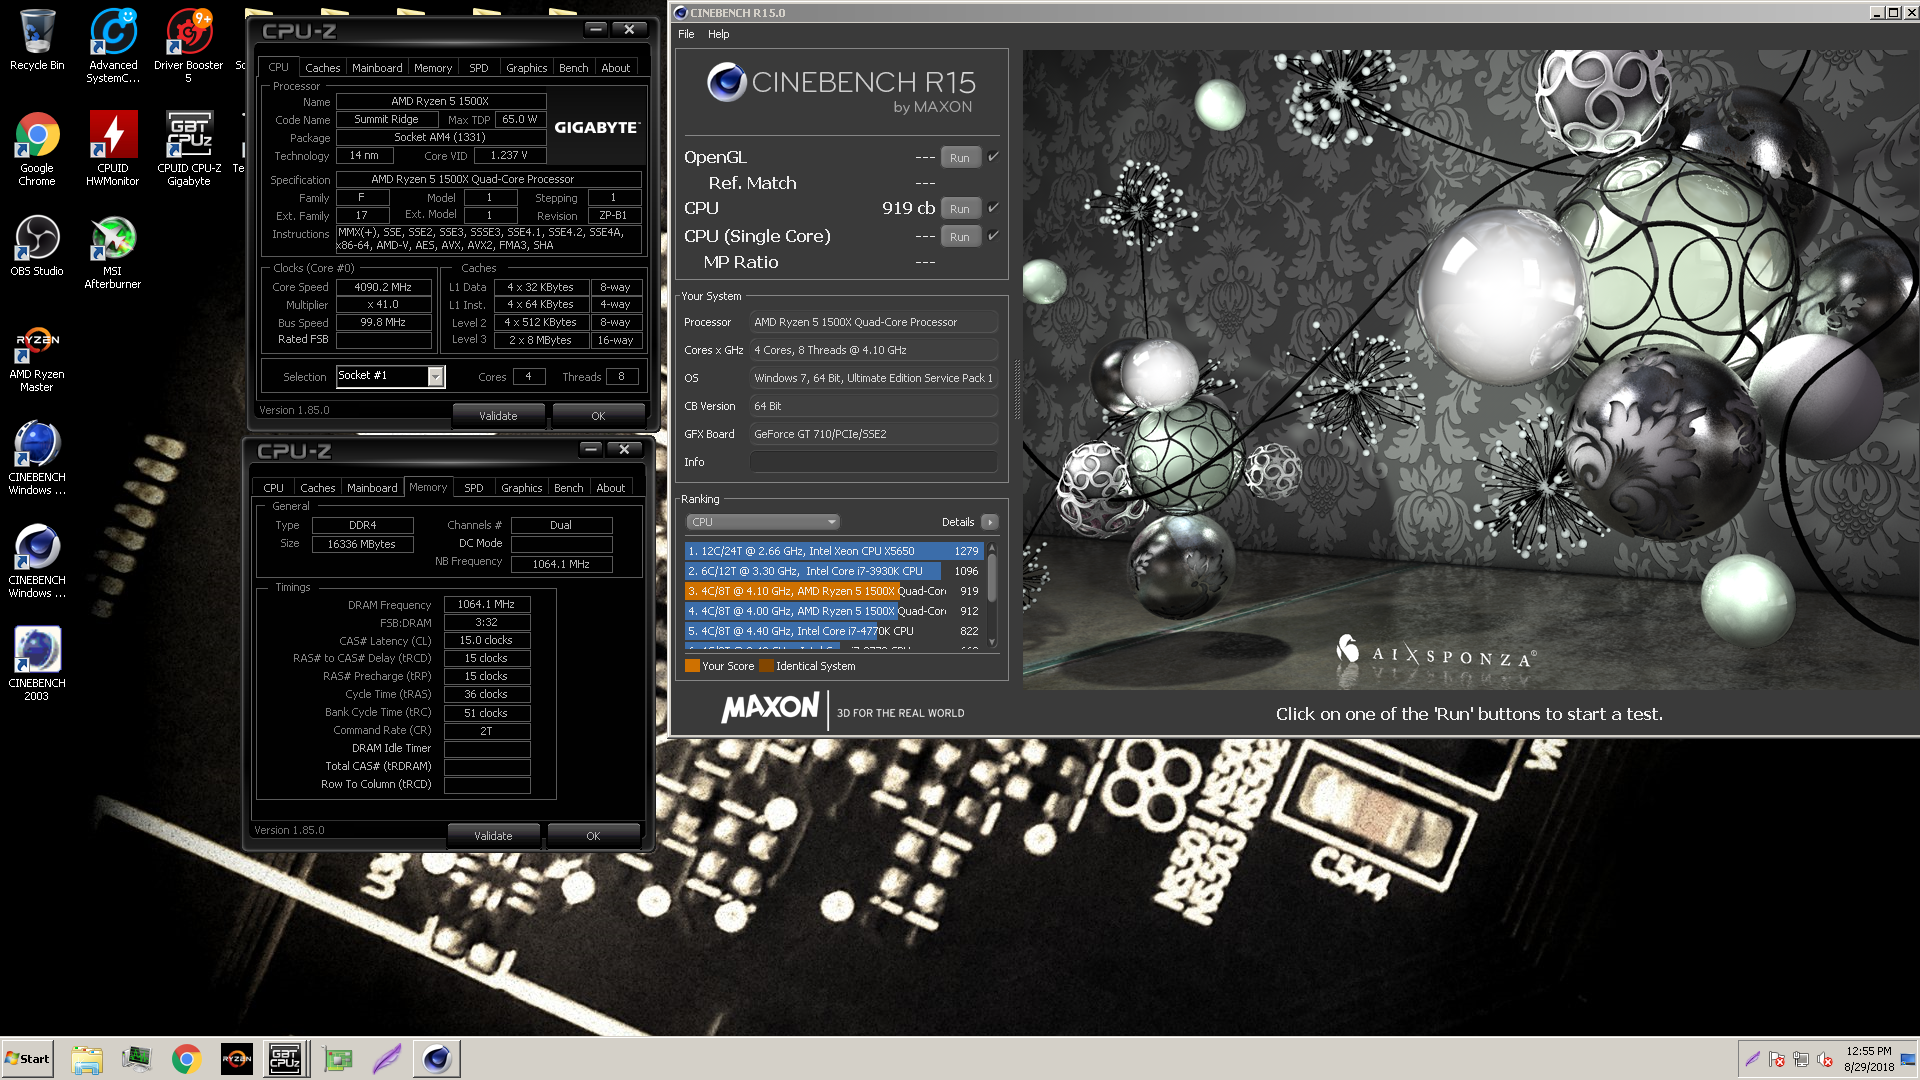Toggle the CPU test checkbox
This screenshot has height=1080, width=1920.
tap(993, 208)
